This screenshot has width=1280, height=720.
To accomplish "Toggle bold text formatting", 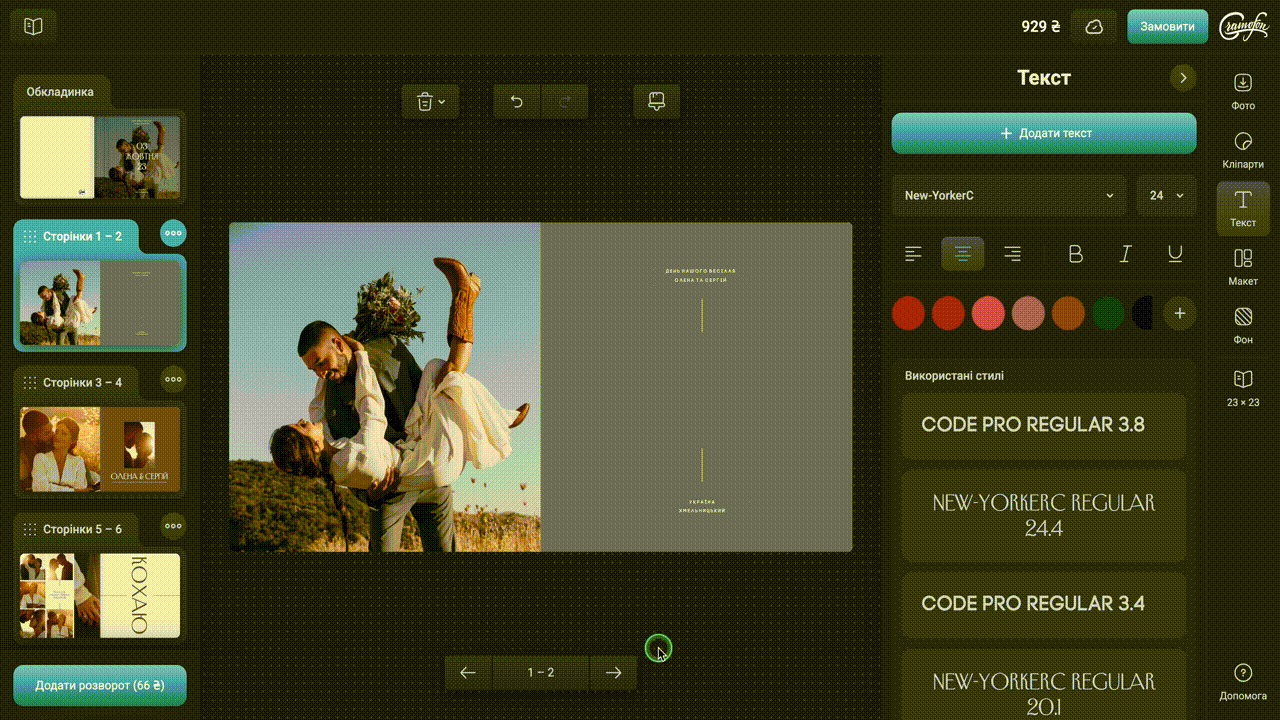I will pos(1075,254).
